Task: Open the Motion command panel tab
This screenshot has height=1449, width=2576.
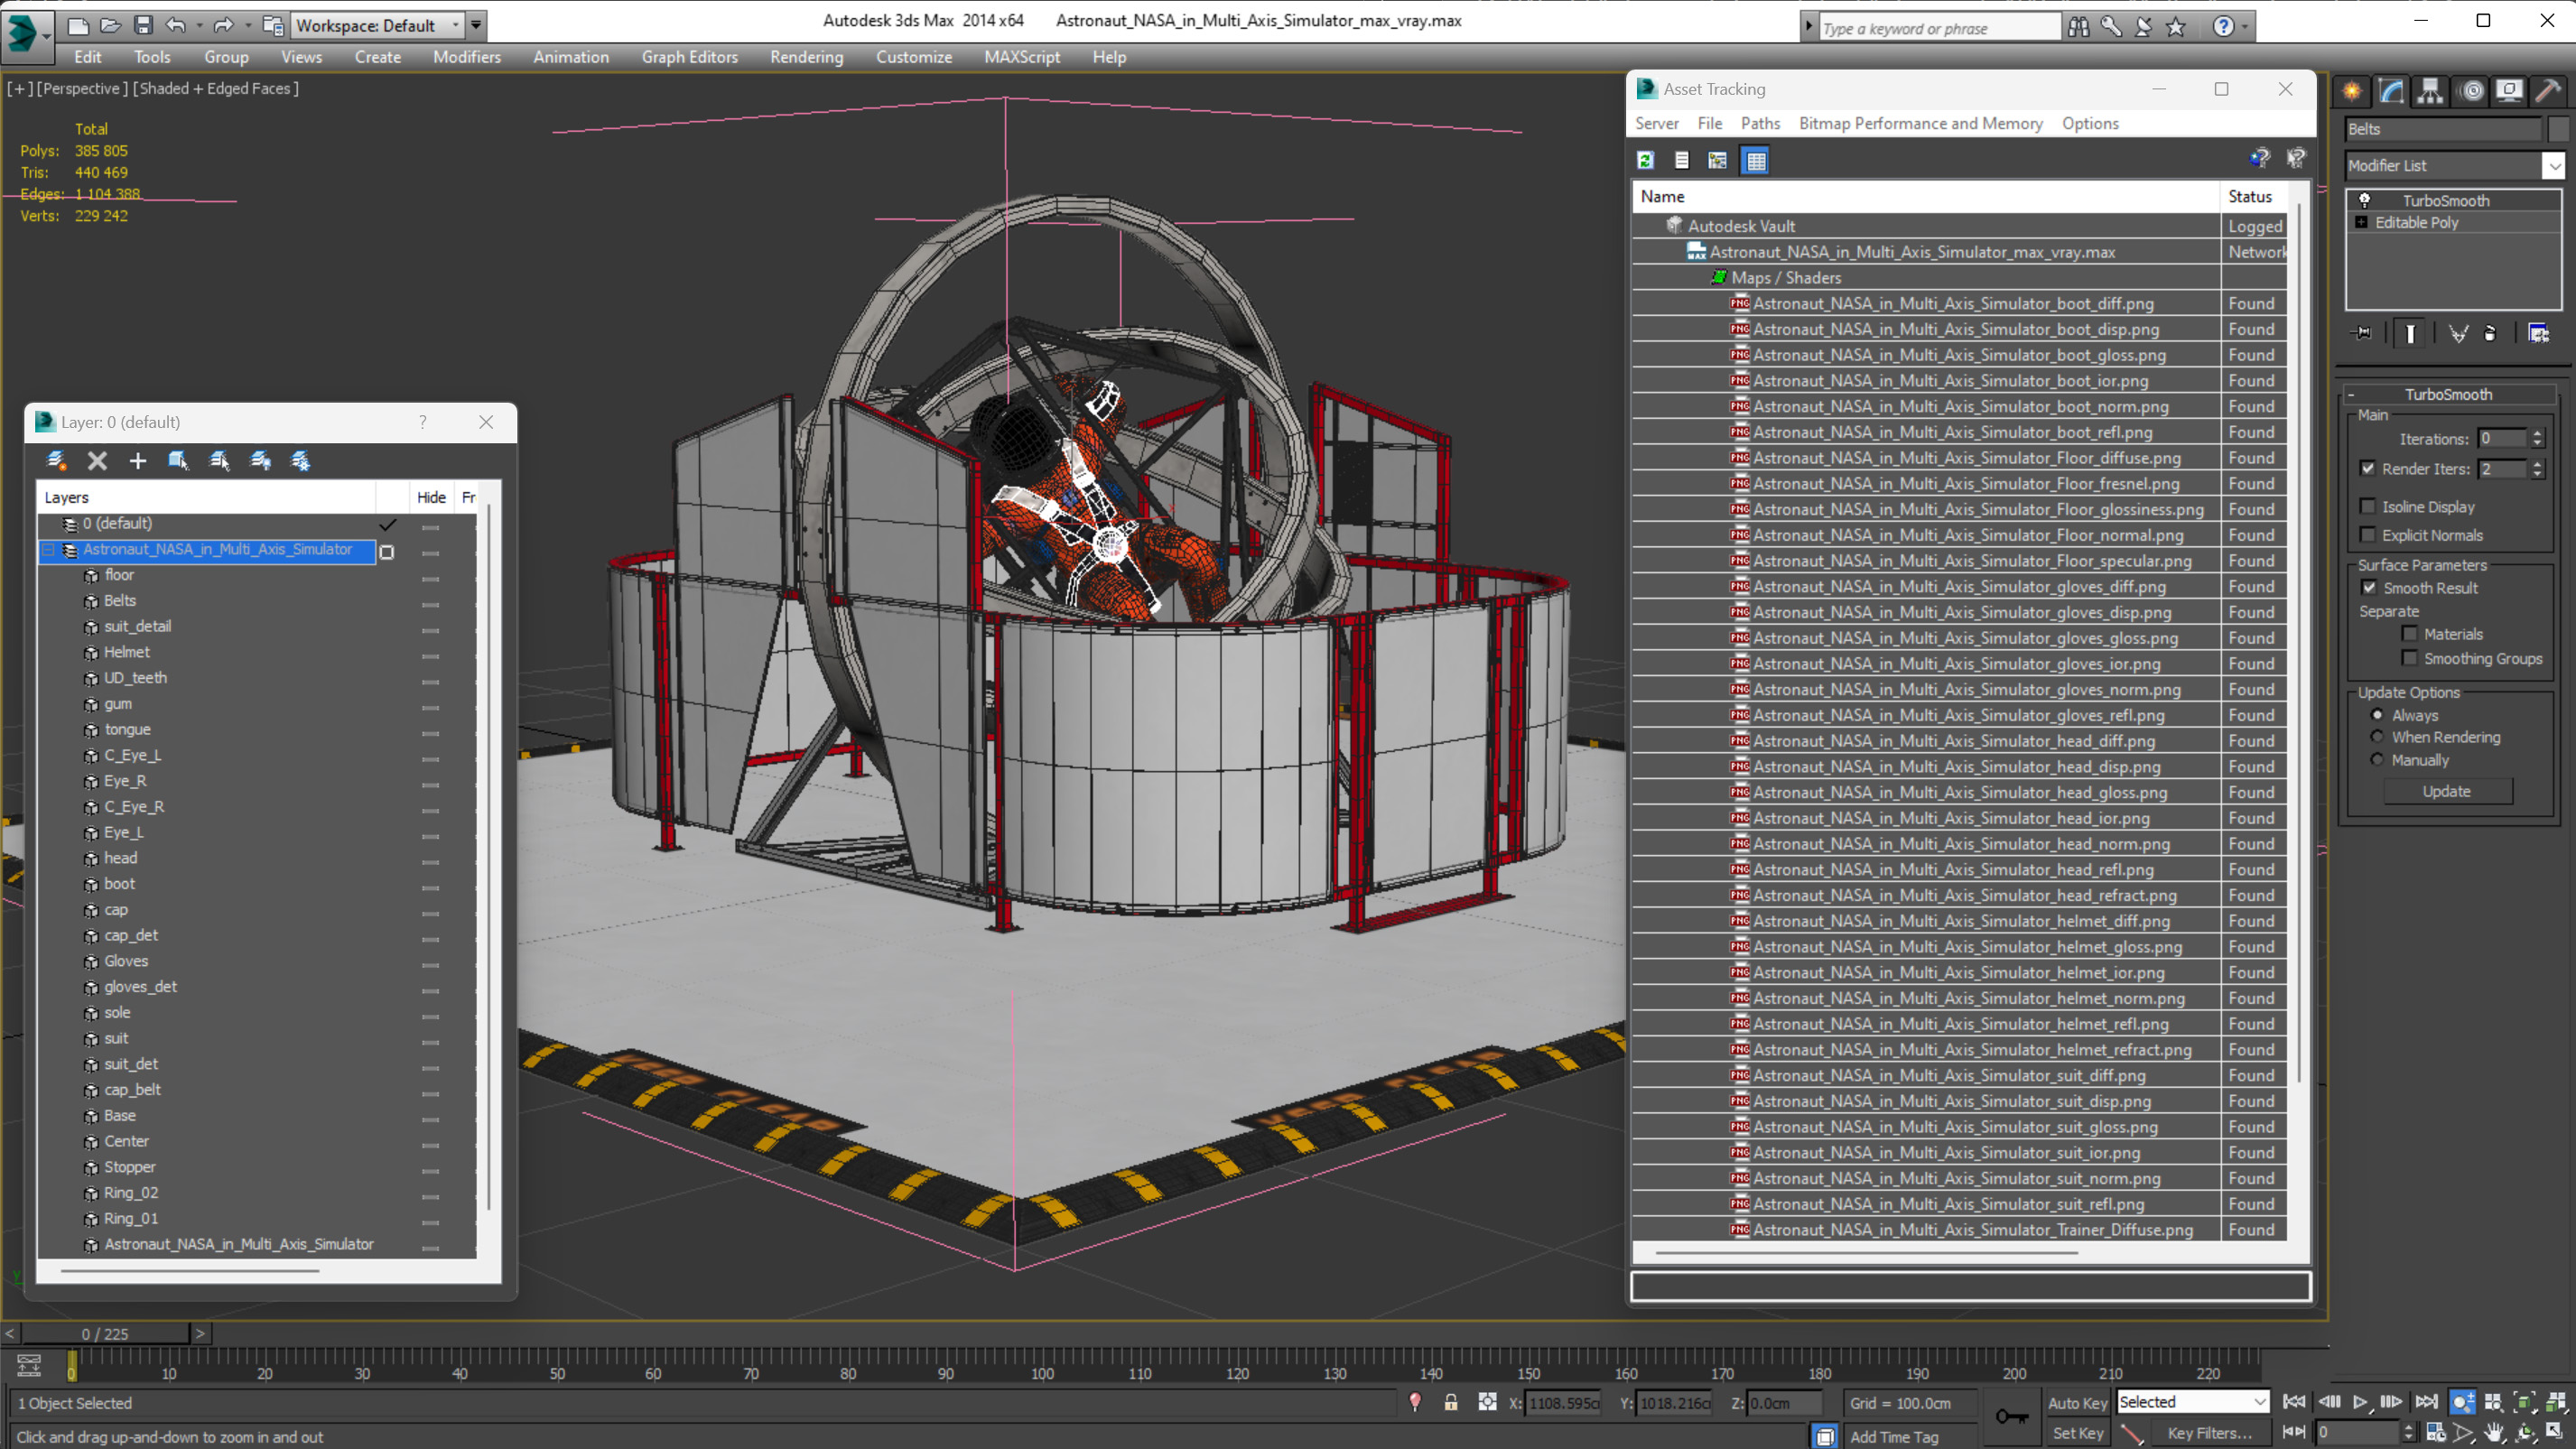Action: 2471,91
